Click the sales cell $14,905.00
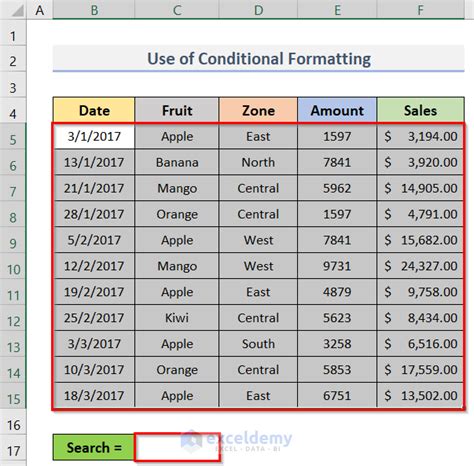Viewport: 474px width, 466px height. (x=420, y=188)
